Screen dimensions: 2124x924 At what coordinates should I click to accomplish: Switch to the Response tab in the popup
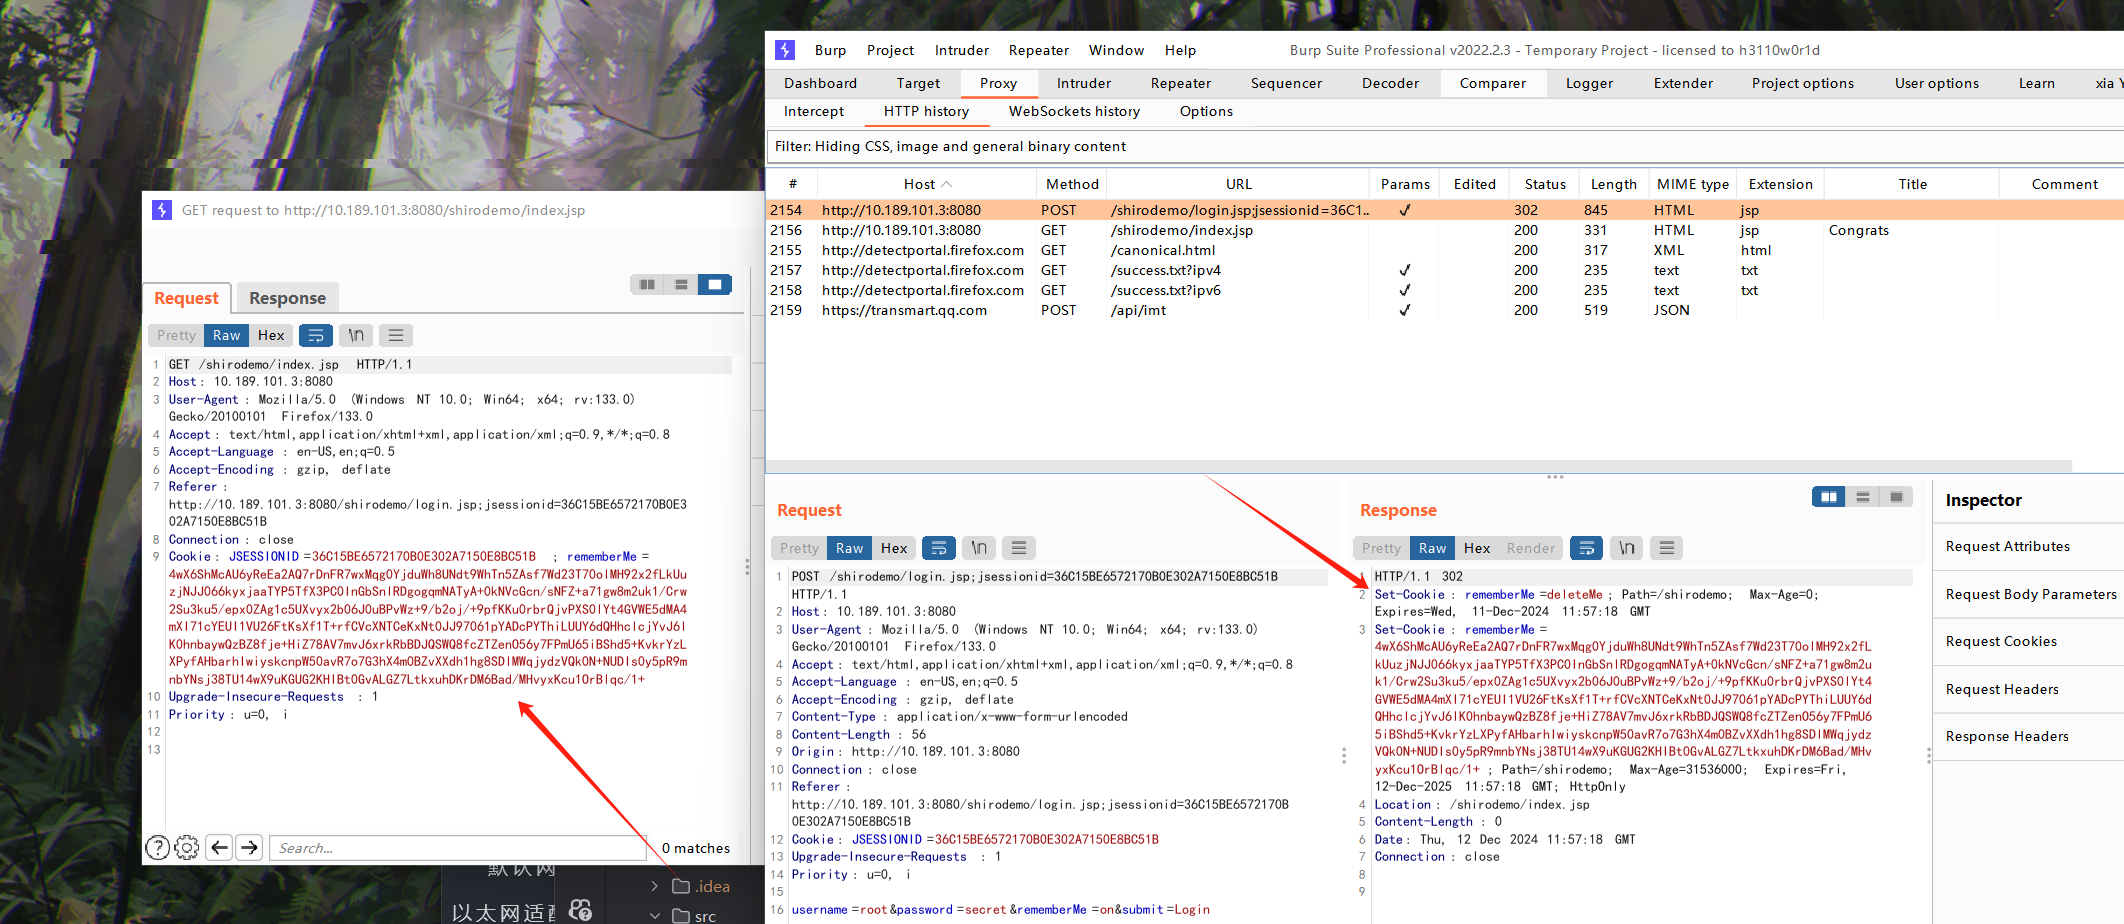287,298
